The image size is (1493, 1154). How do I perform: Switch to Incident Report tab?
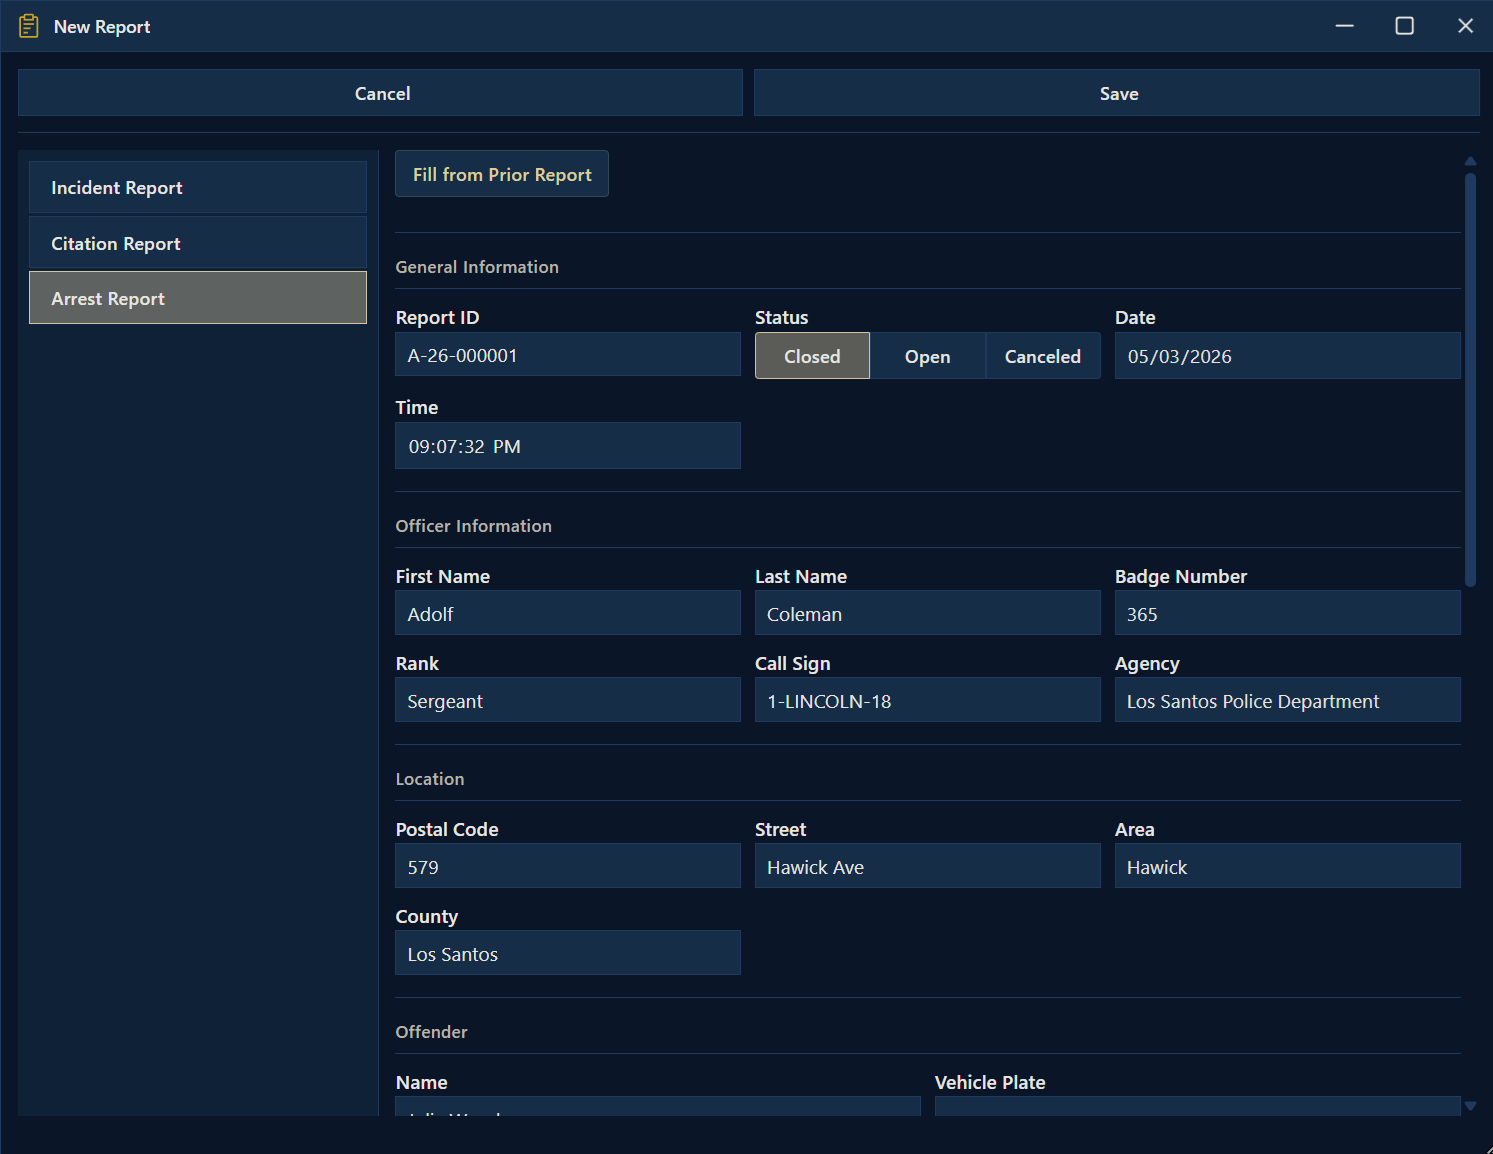point(198,187)
